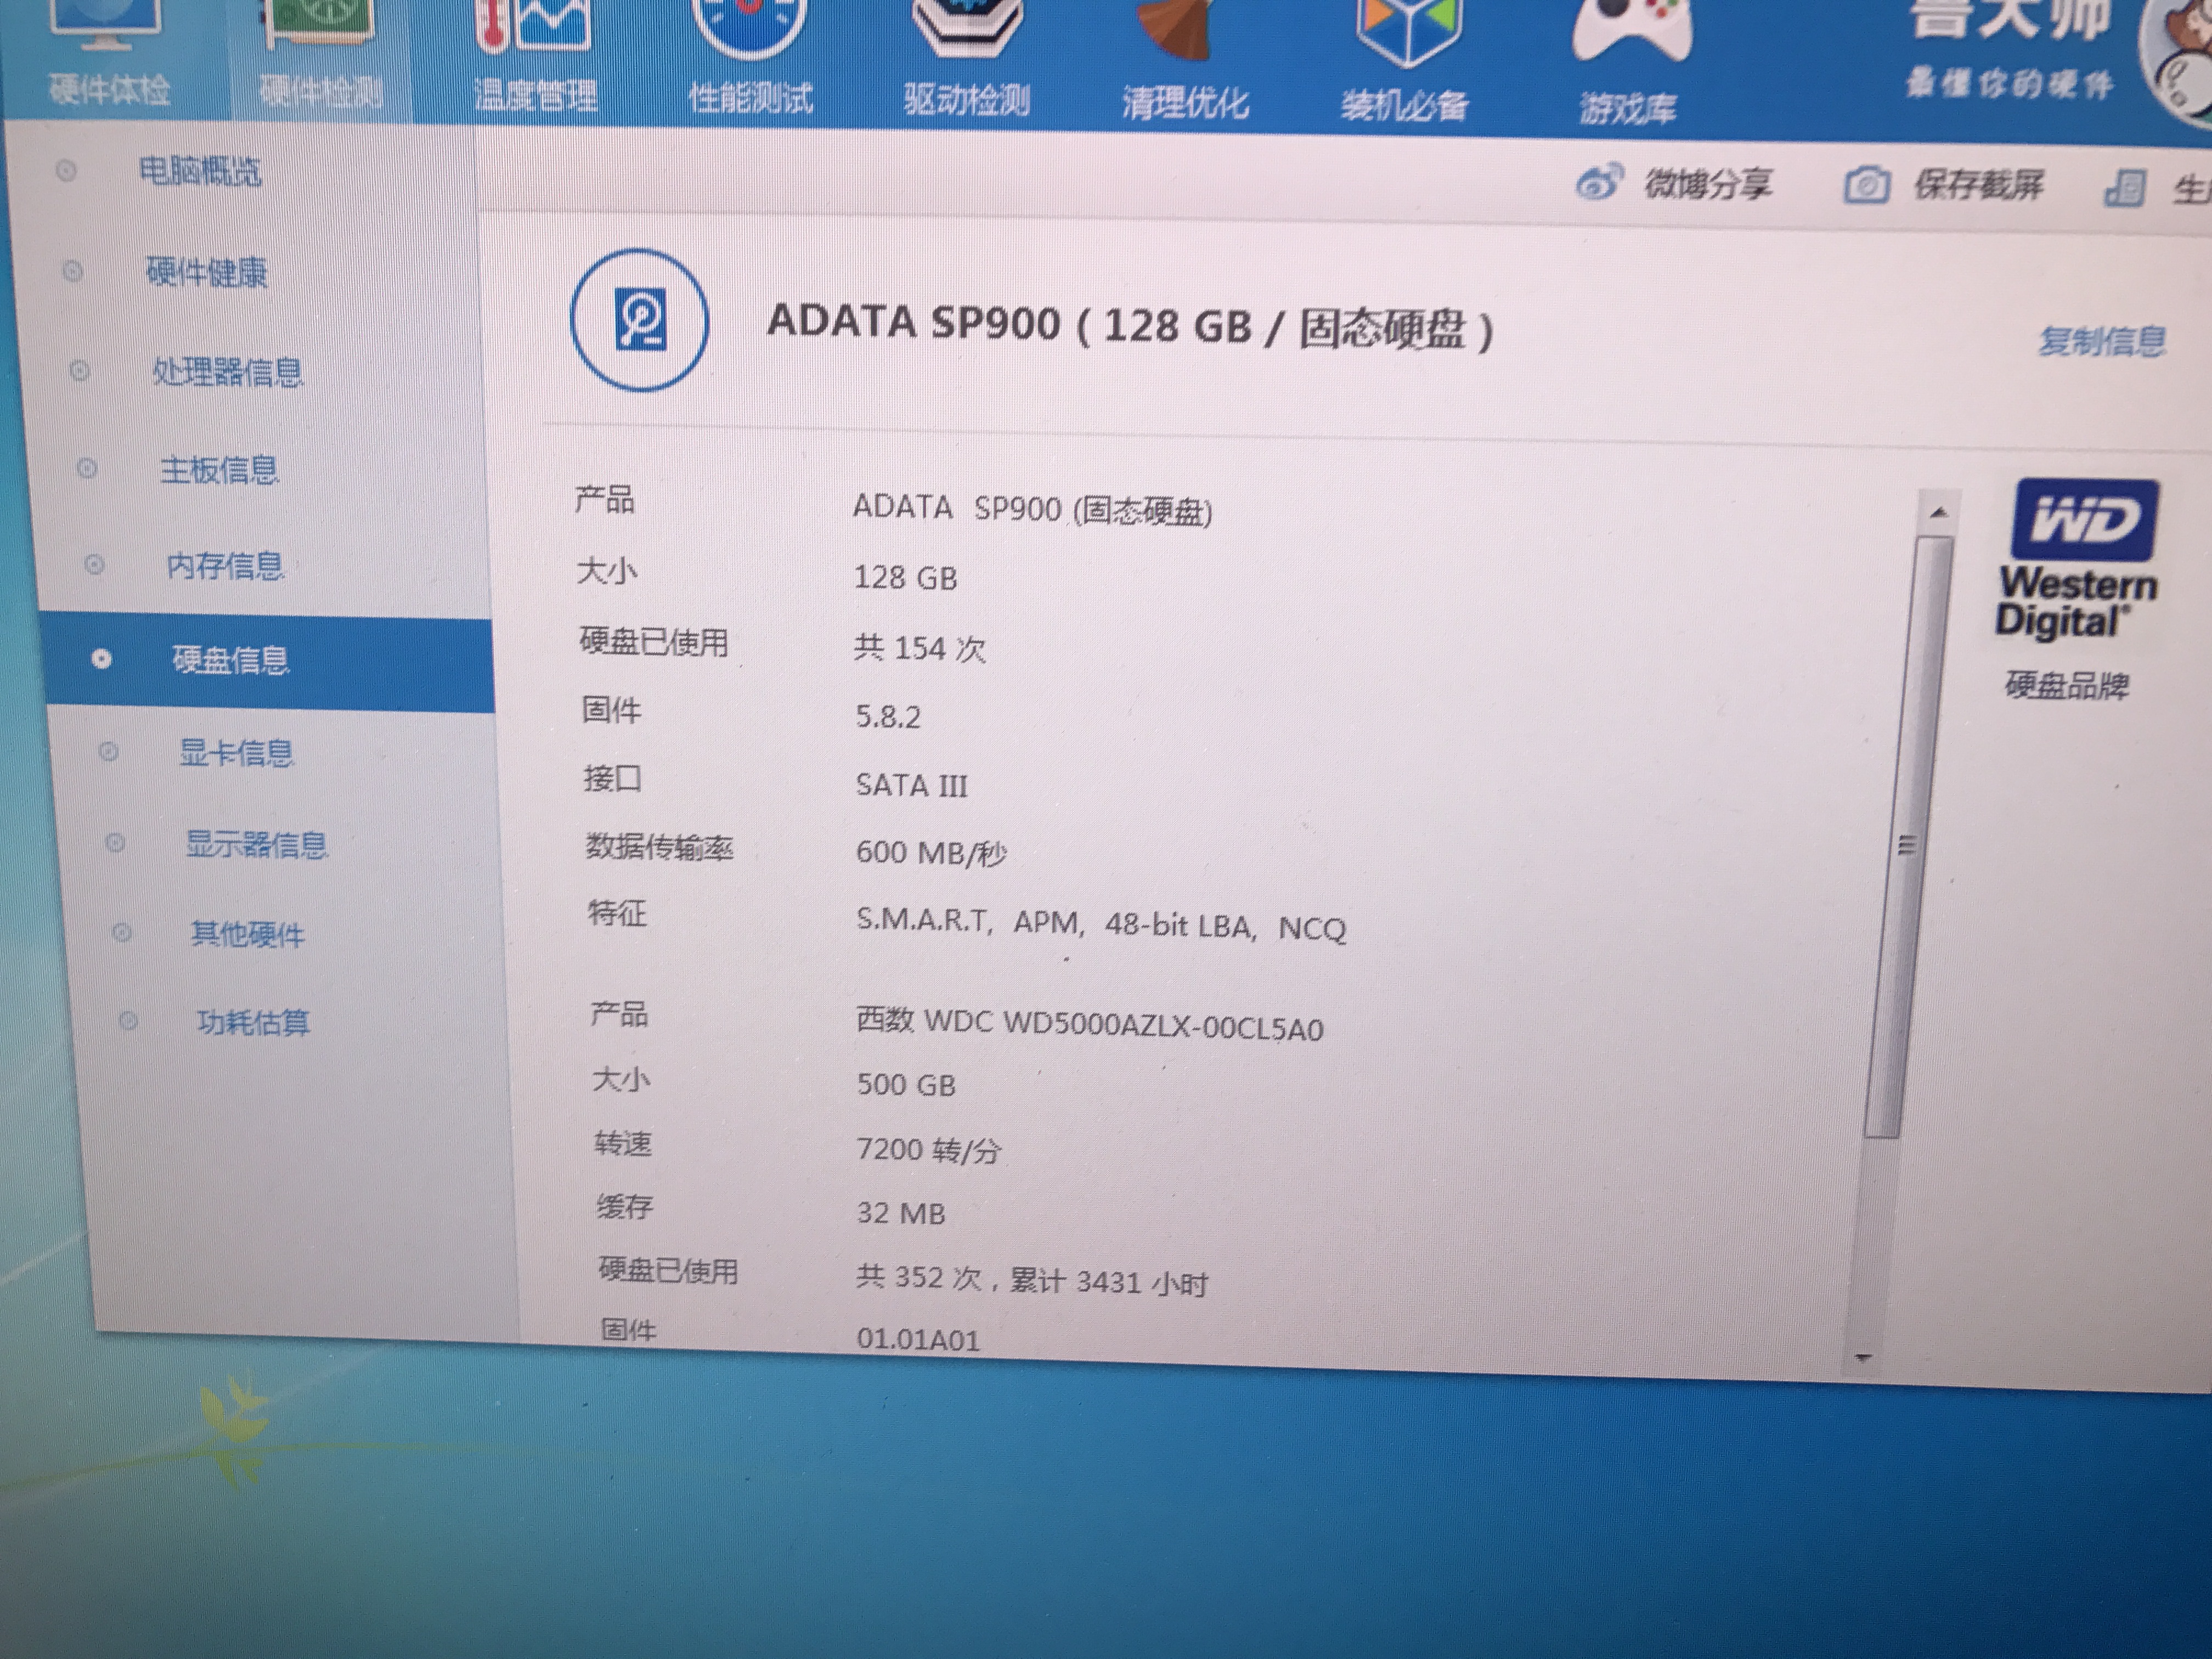Open the 清理优化 cleanup optimization tab
Screen dimensions: 2212x1659
[x=1185, y=102]
